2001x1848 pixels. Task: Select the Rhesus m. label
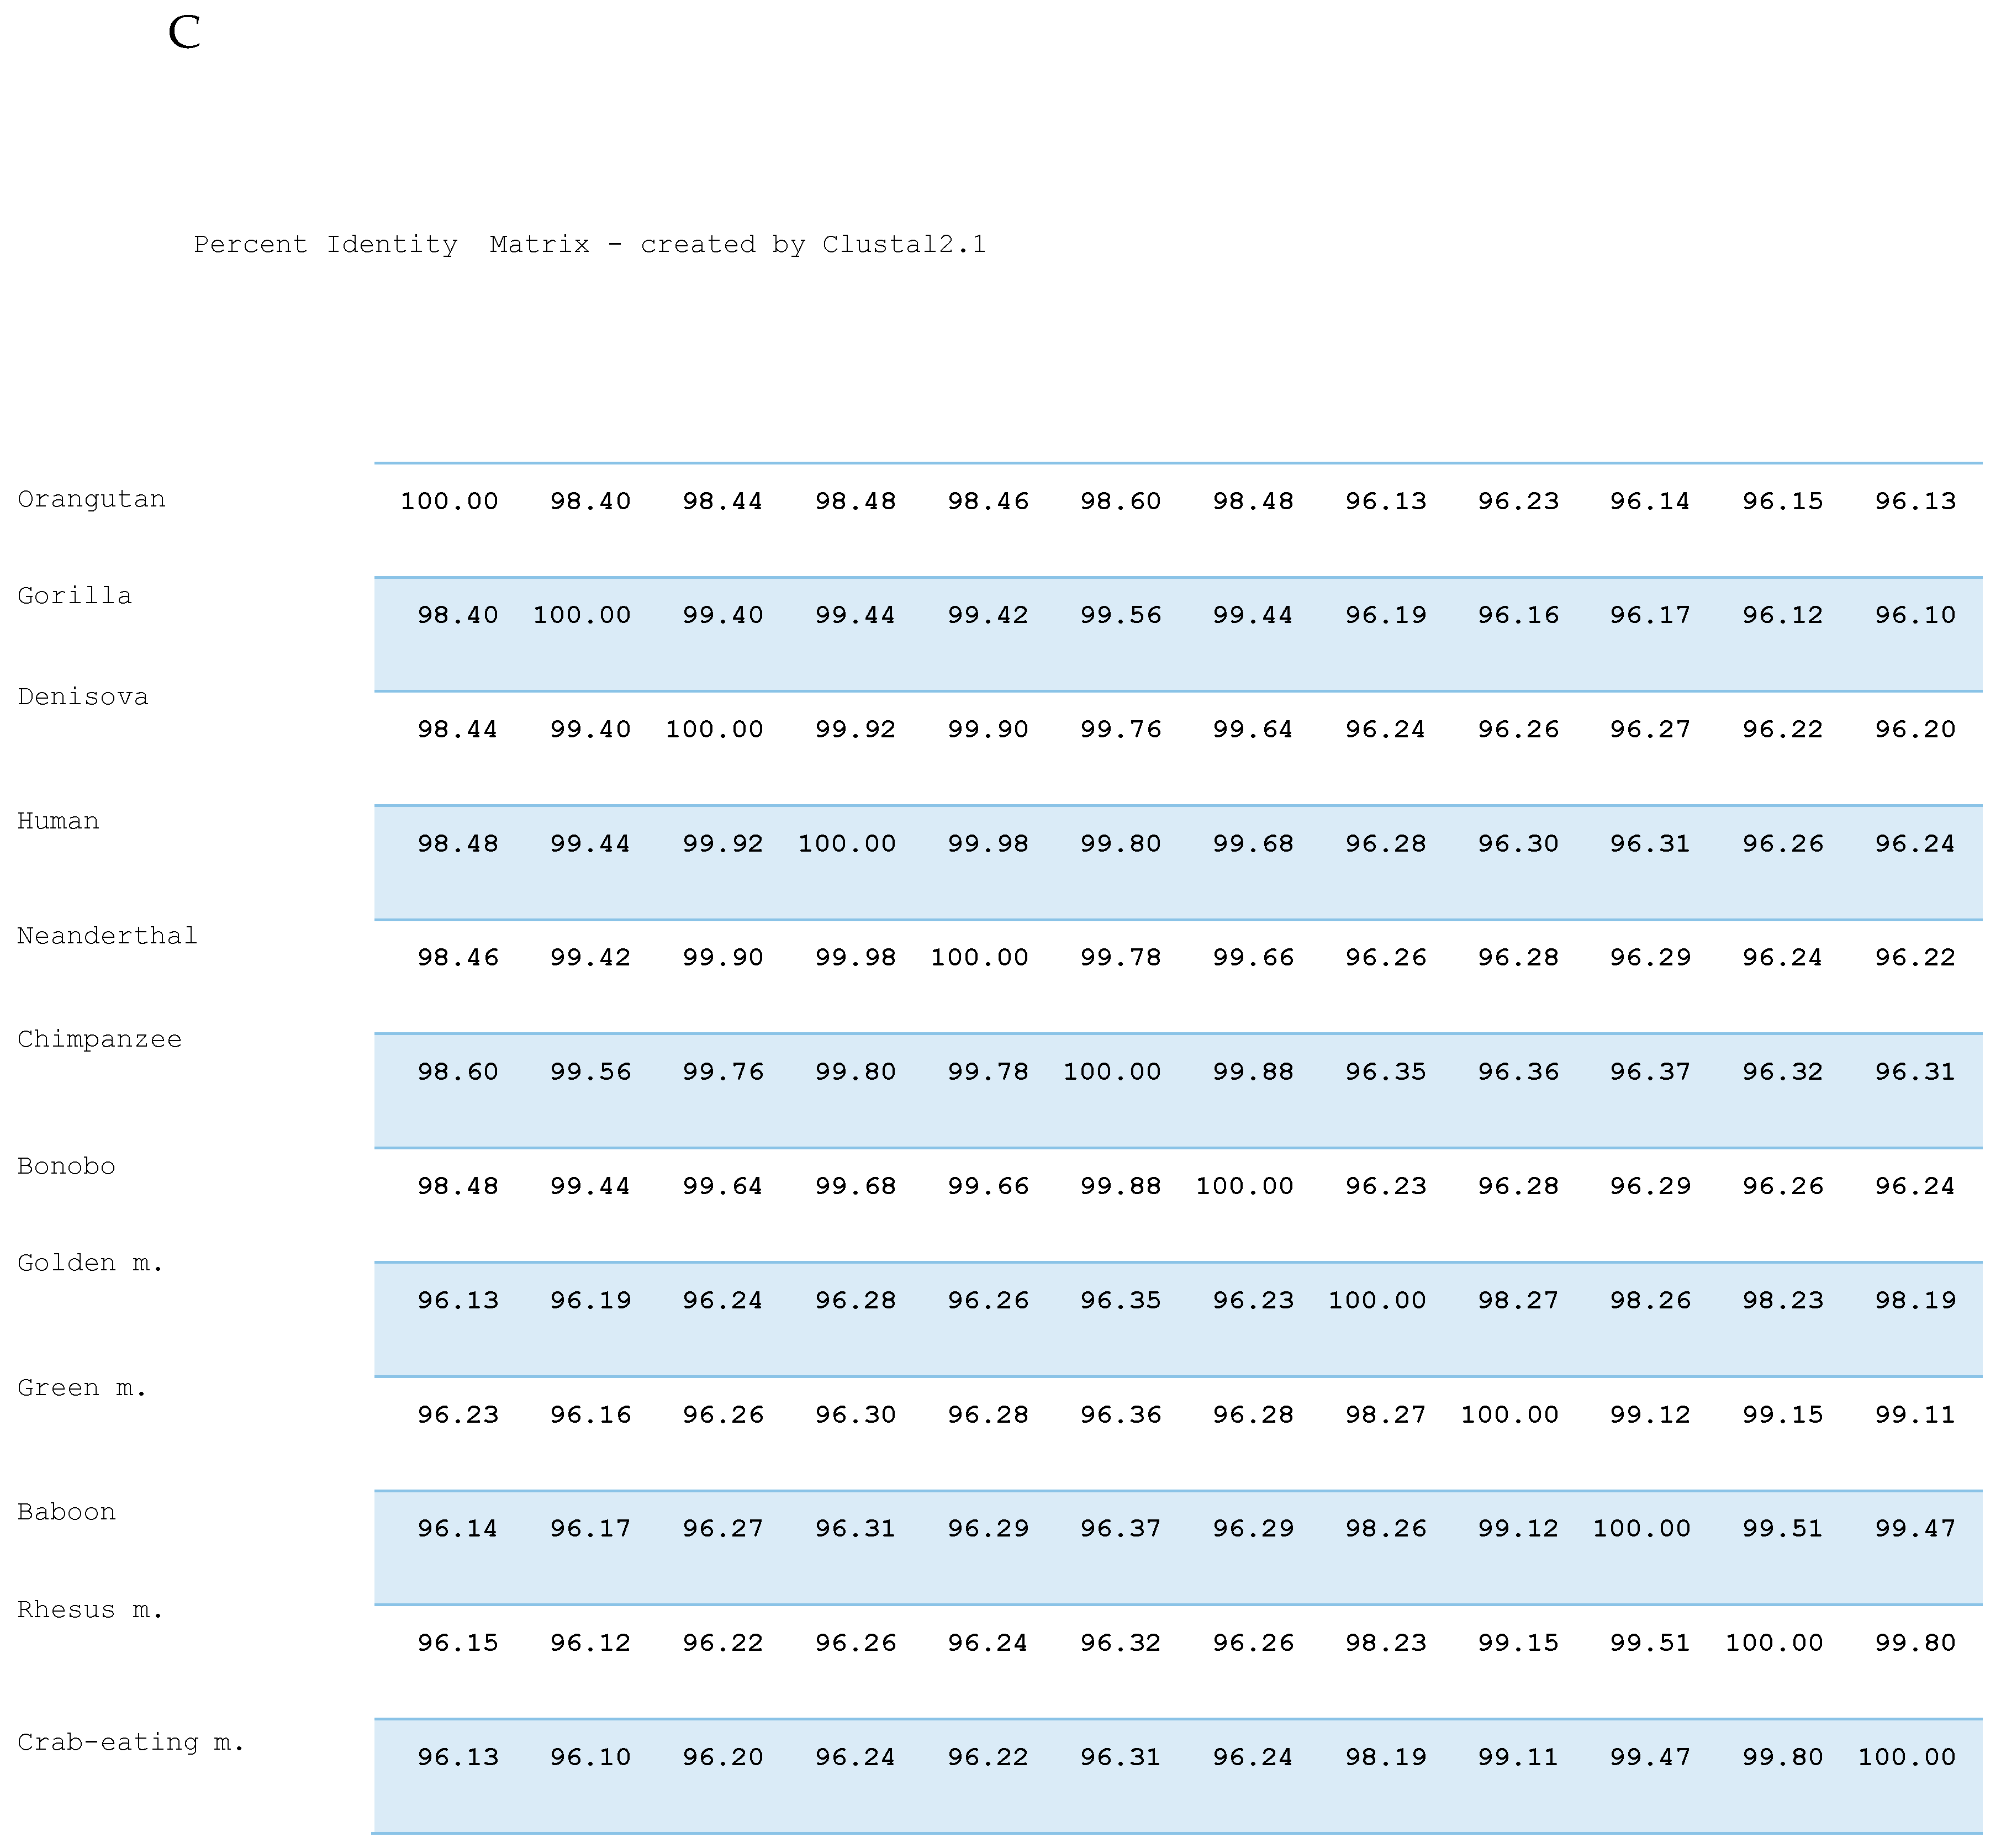click(x=90, y=1610)
